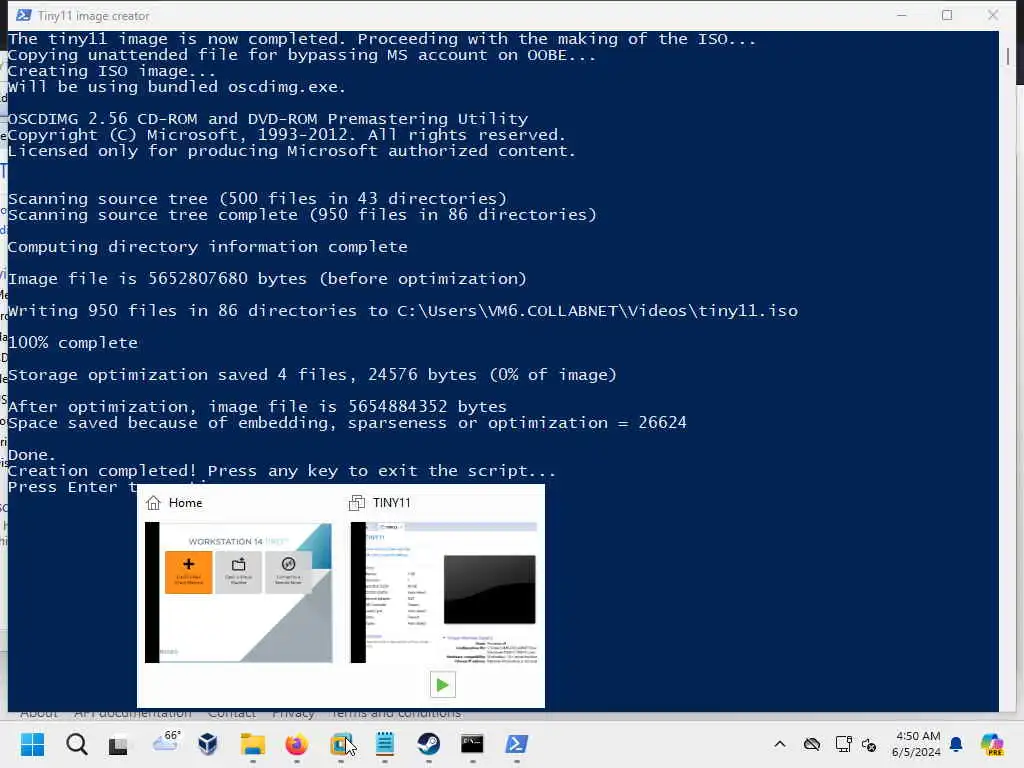Viewport: 1024px width, 768px height.
Task: Click 'After optimization, image file is' line
Action: 257,407
